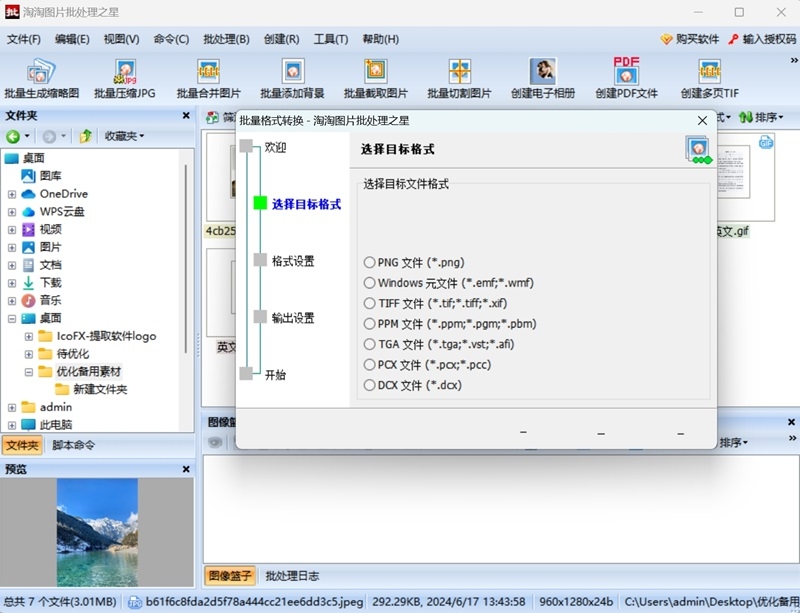Select the TGA 文件 format option
This screenshot has height=613, width=800.
[x=369, y=344]
